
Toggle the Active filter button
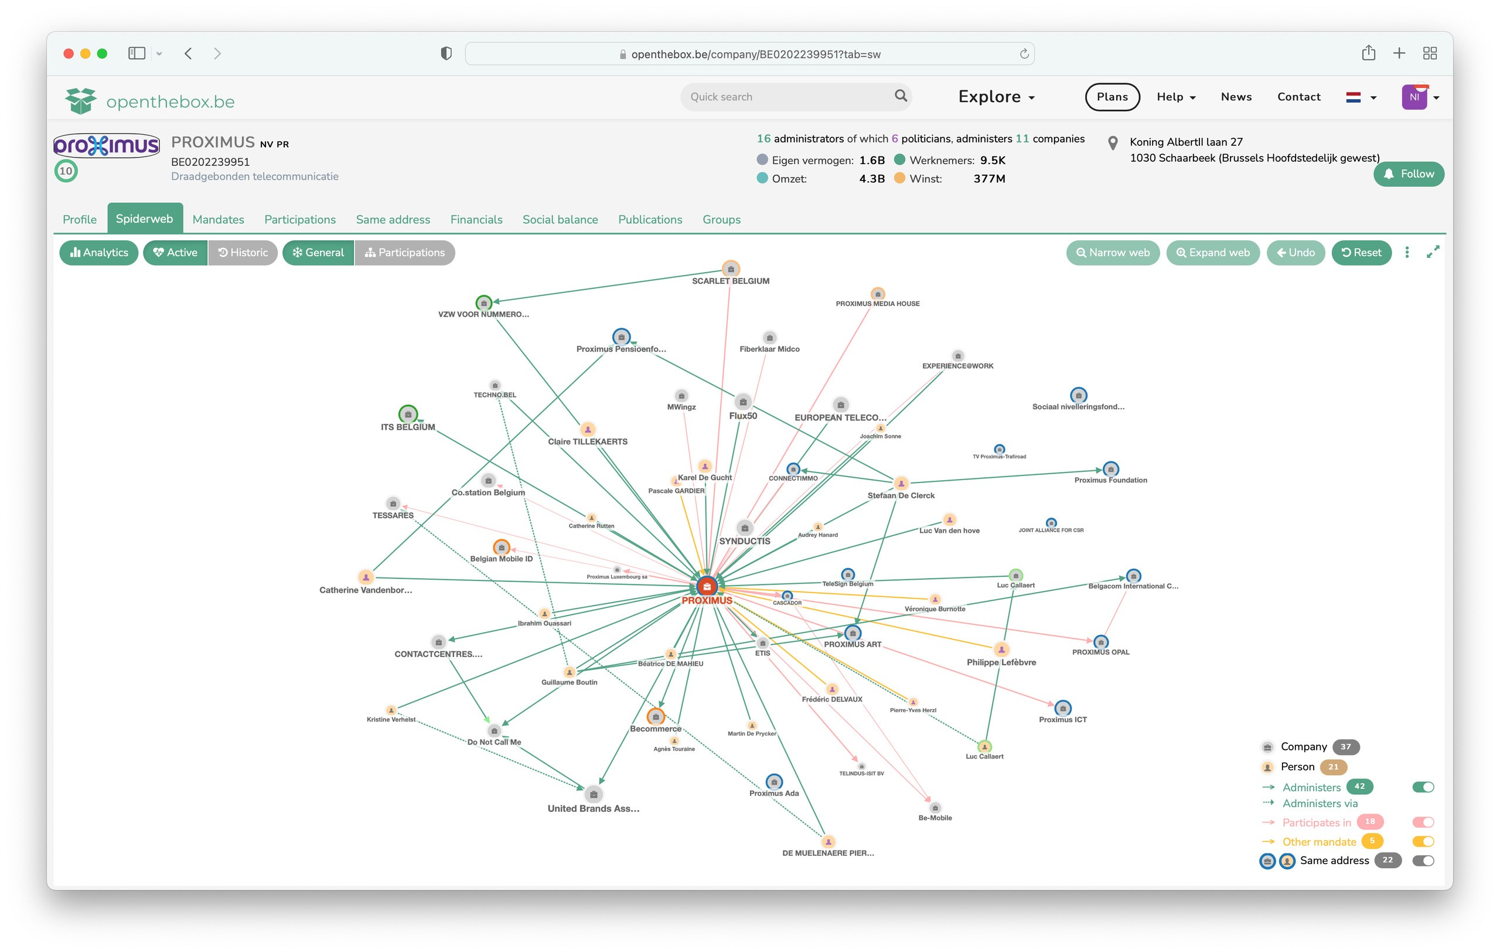[175, 253]
